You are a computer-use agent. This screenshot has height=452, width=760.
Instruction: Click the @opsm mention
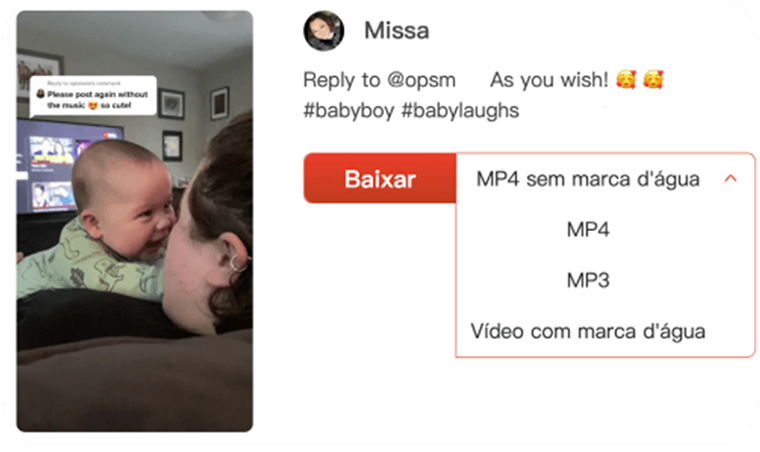tap(421, 80)
